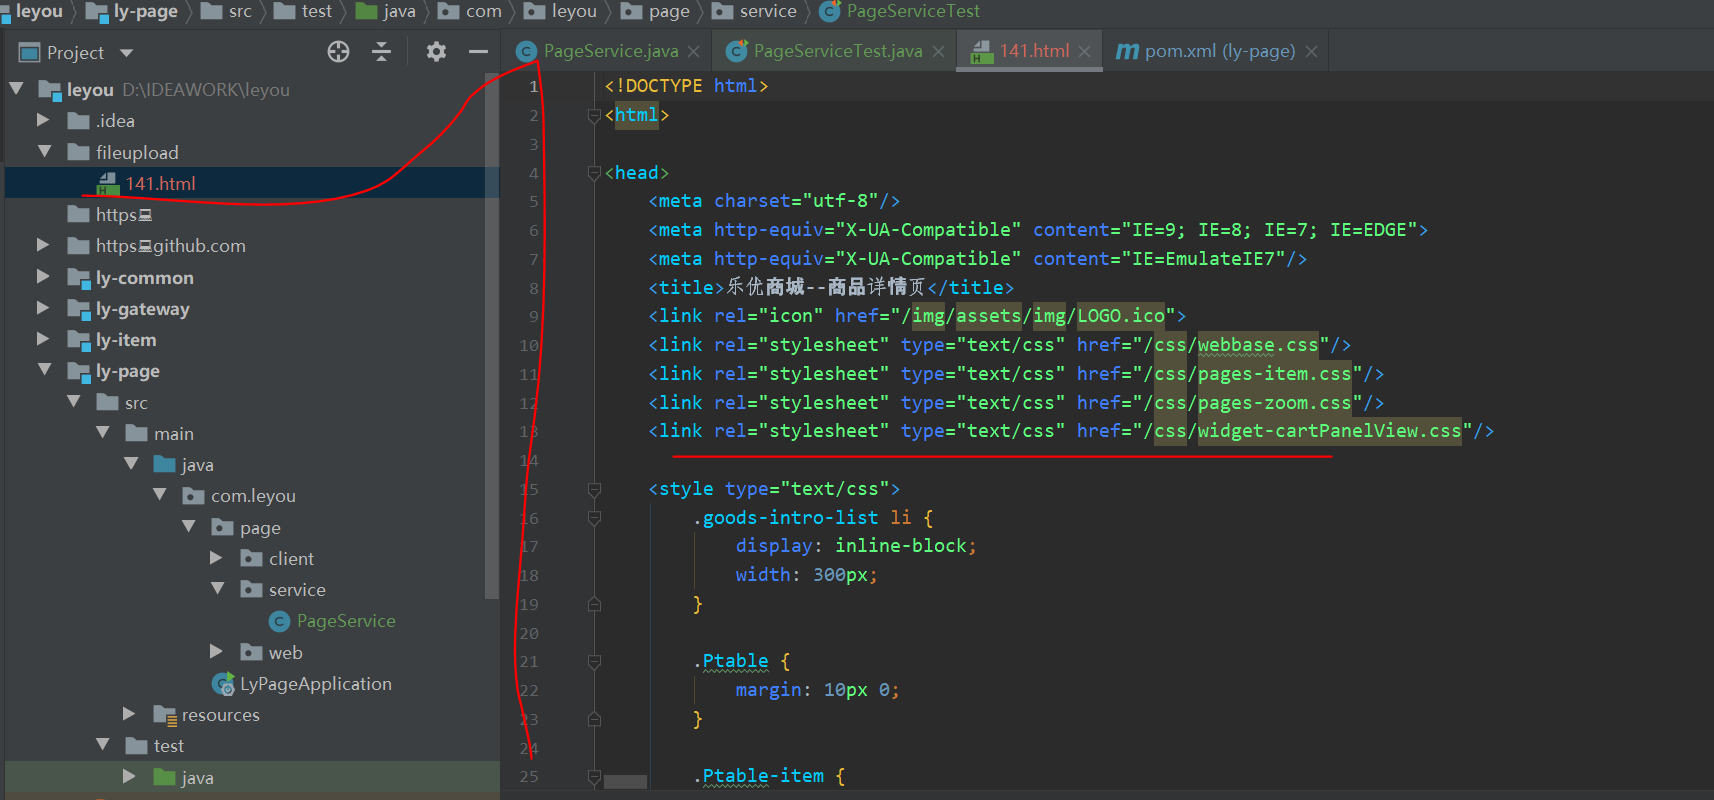Fold the .goods-intro-list rule at line 16
Viewport: 1714px width, 800px height.
(594, 518)
